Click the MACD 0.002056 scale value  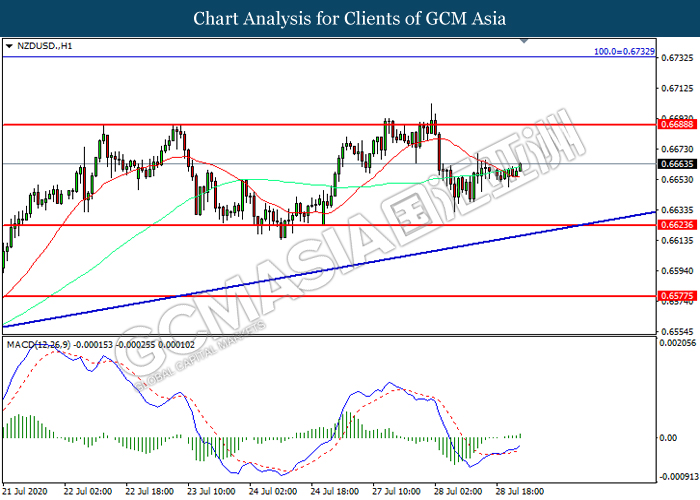(x=678, y=343)
